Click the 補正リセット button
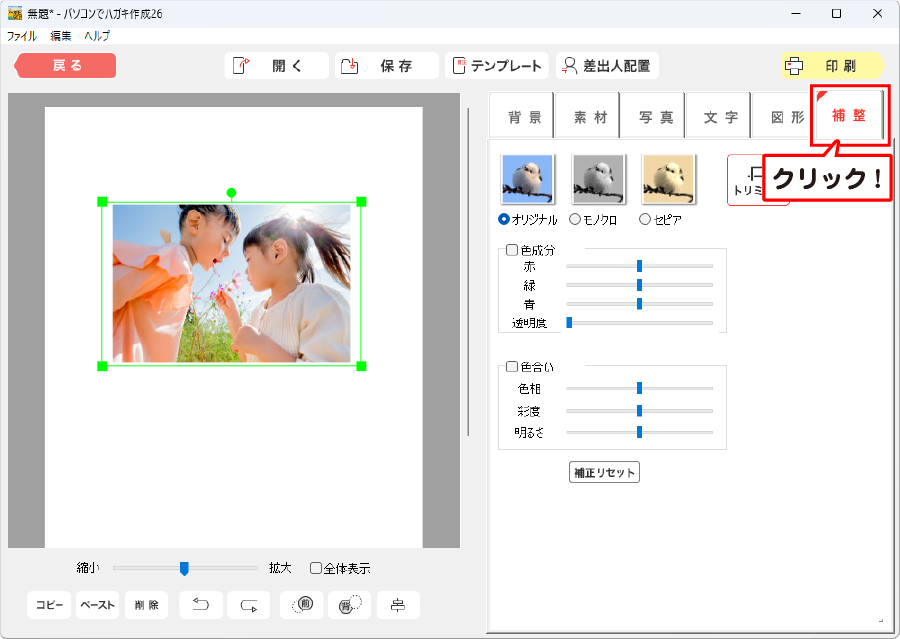The width and height of the screenshot is (900, 639). tap(604, 473)
